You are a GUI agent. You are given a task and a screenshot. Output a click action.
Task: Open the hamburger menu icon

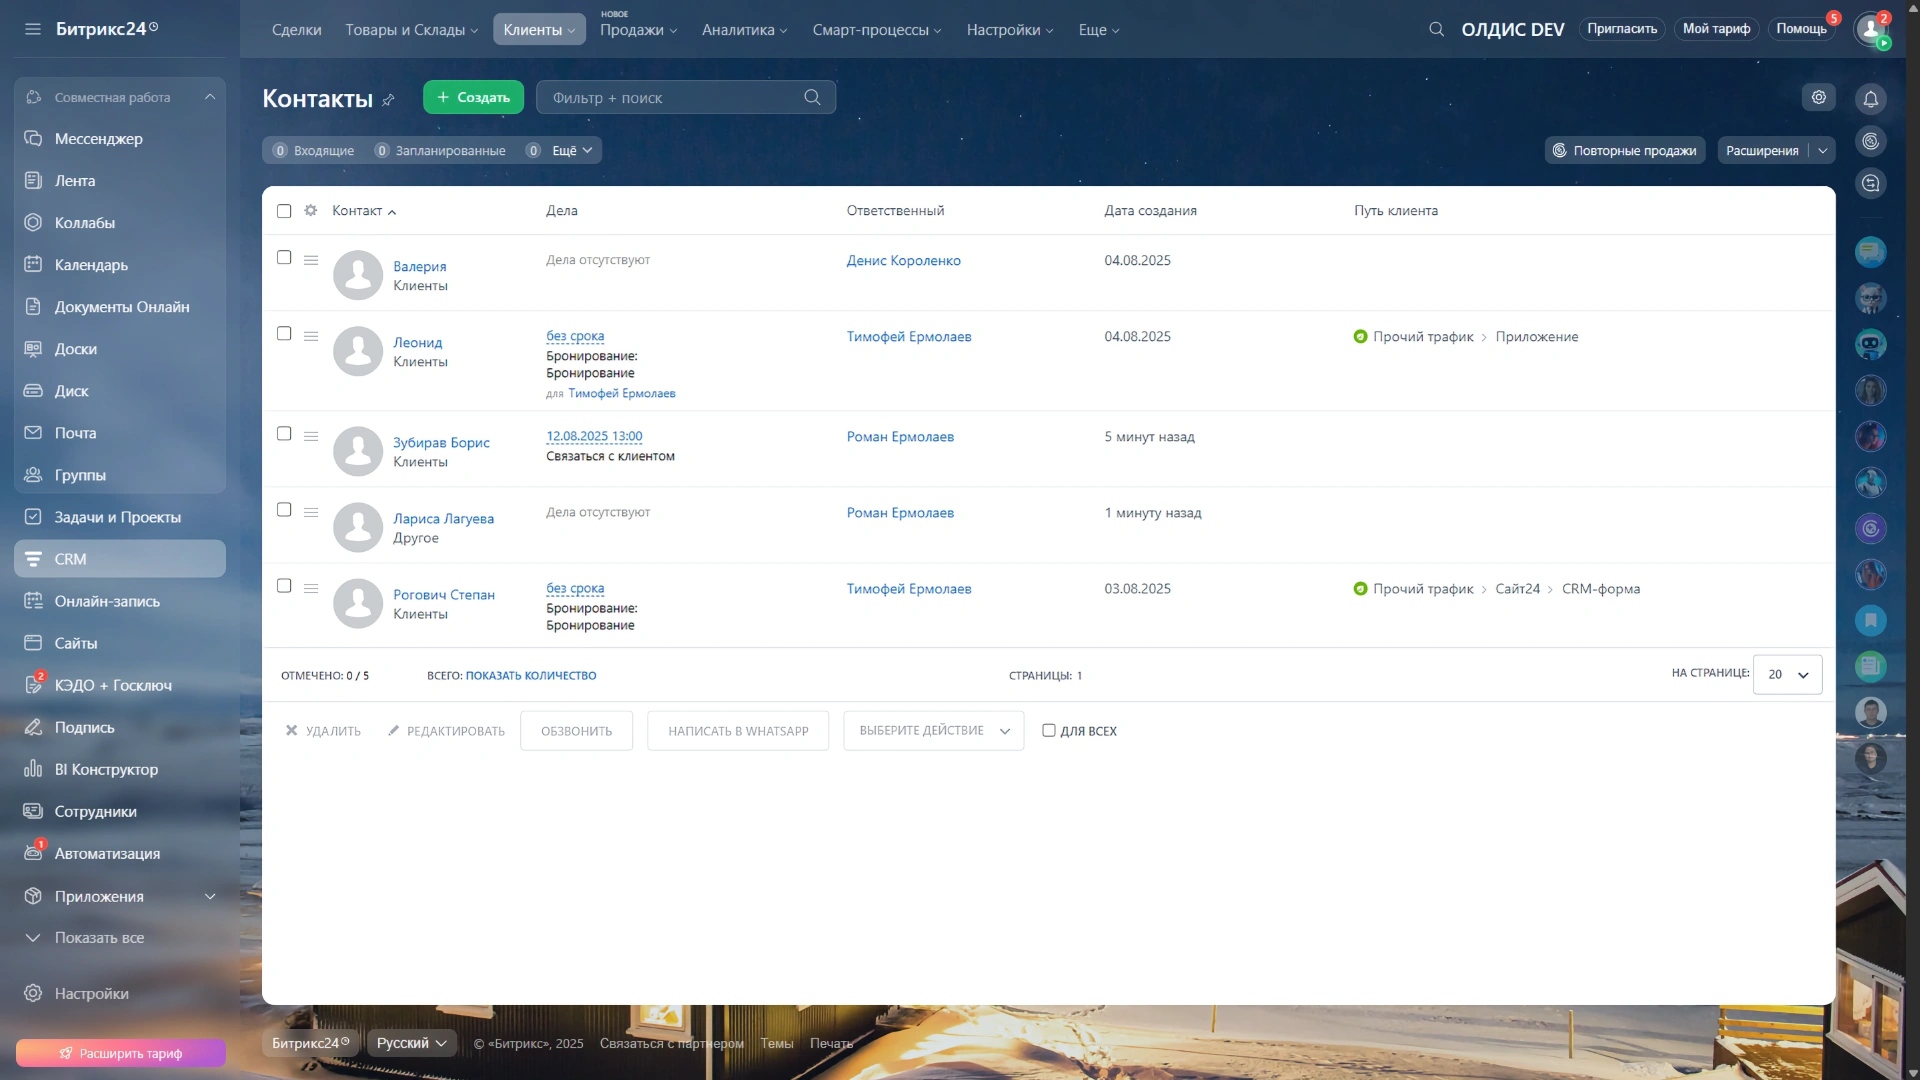pos(33,29)
